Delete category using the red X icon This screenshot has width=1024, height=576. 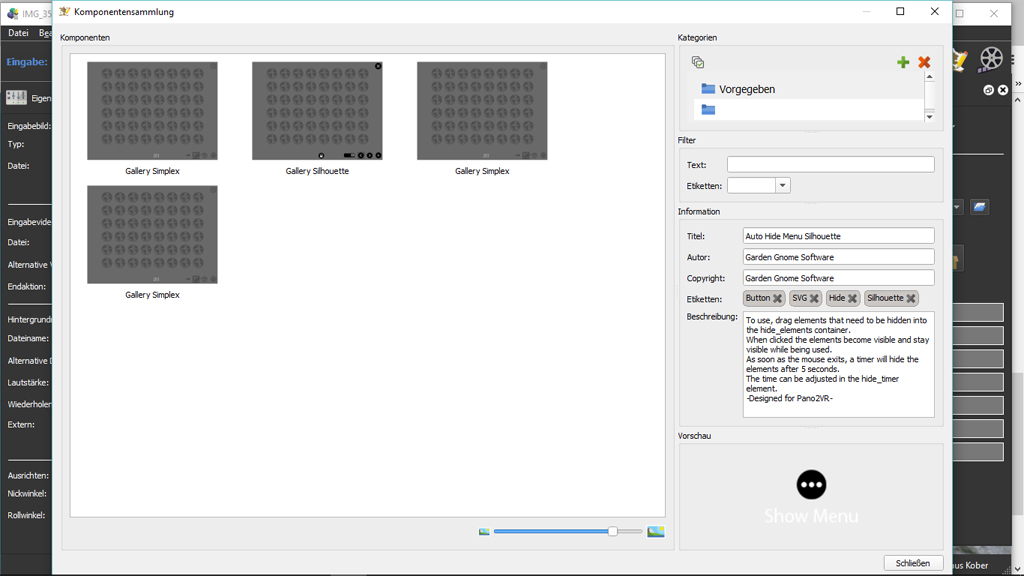(924, 62)
